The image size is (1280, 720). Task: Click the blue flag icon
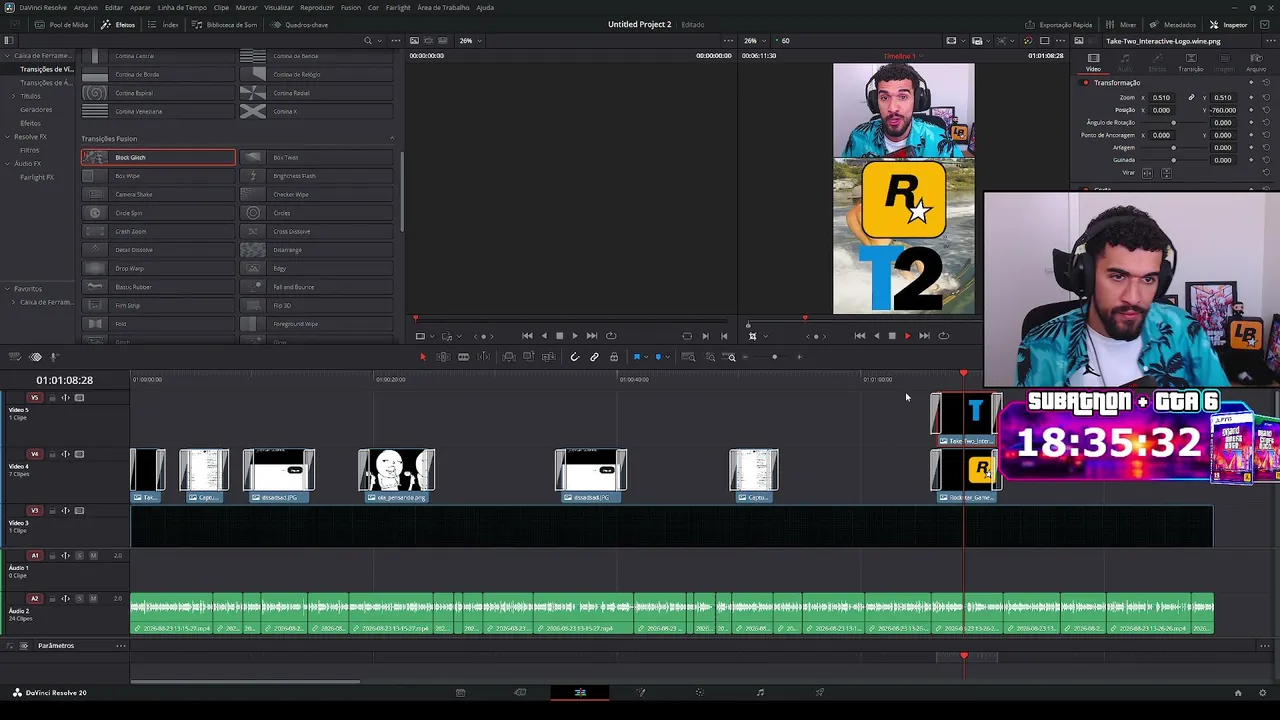point(636,357)
